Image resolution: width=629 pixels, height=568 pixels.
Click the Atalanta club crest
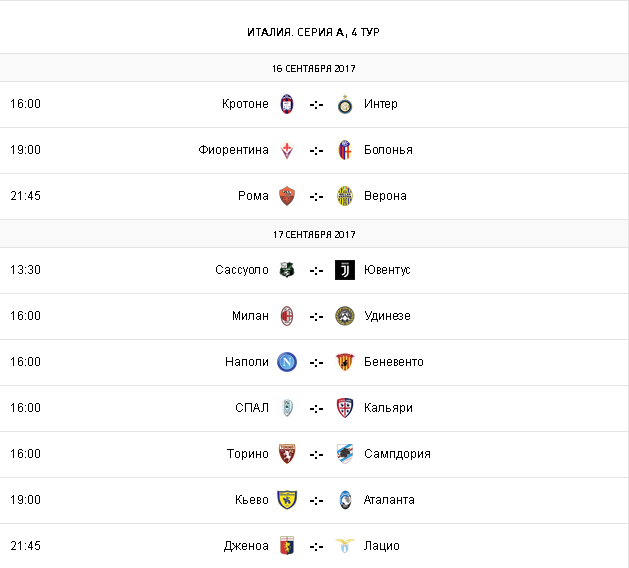pos(345,500)
